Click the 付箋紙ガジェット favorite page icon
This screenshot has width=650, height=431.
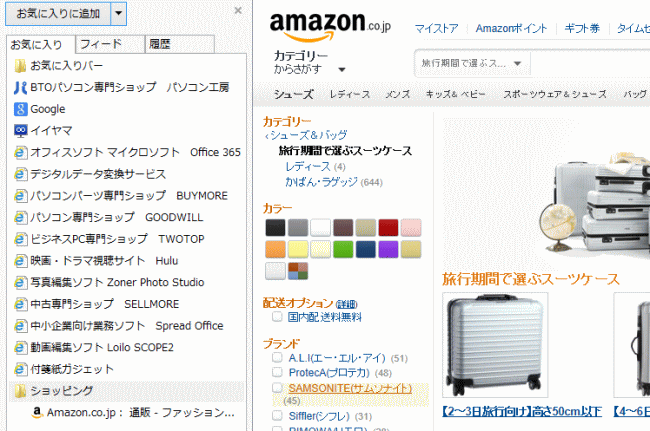click(20, 369)
